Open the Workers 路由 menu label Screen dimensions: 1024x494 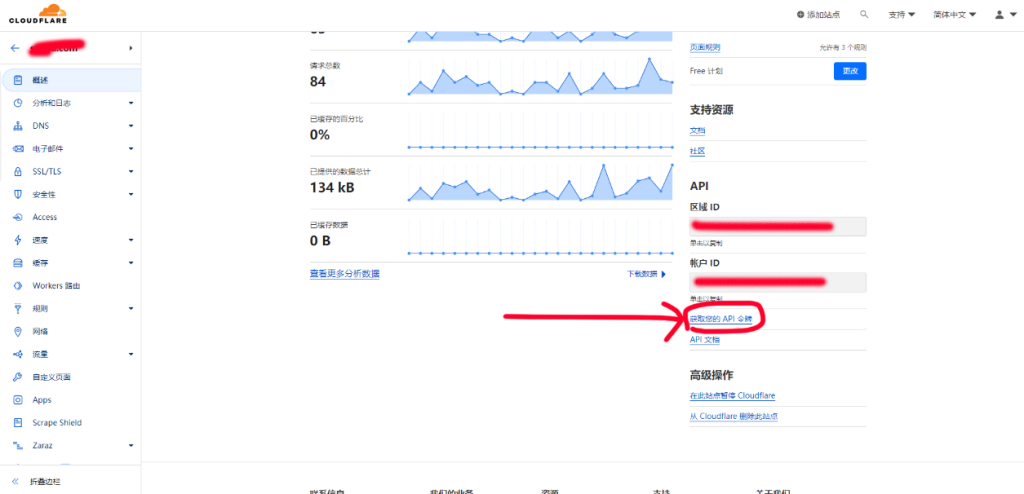tap(56, 286)
